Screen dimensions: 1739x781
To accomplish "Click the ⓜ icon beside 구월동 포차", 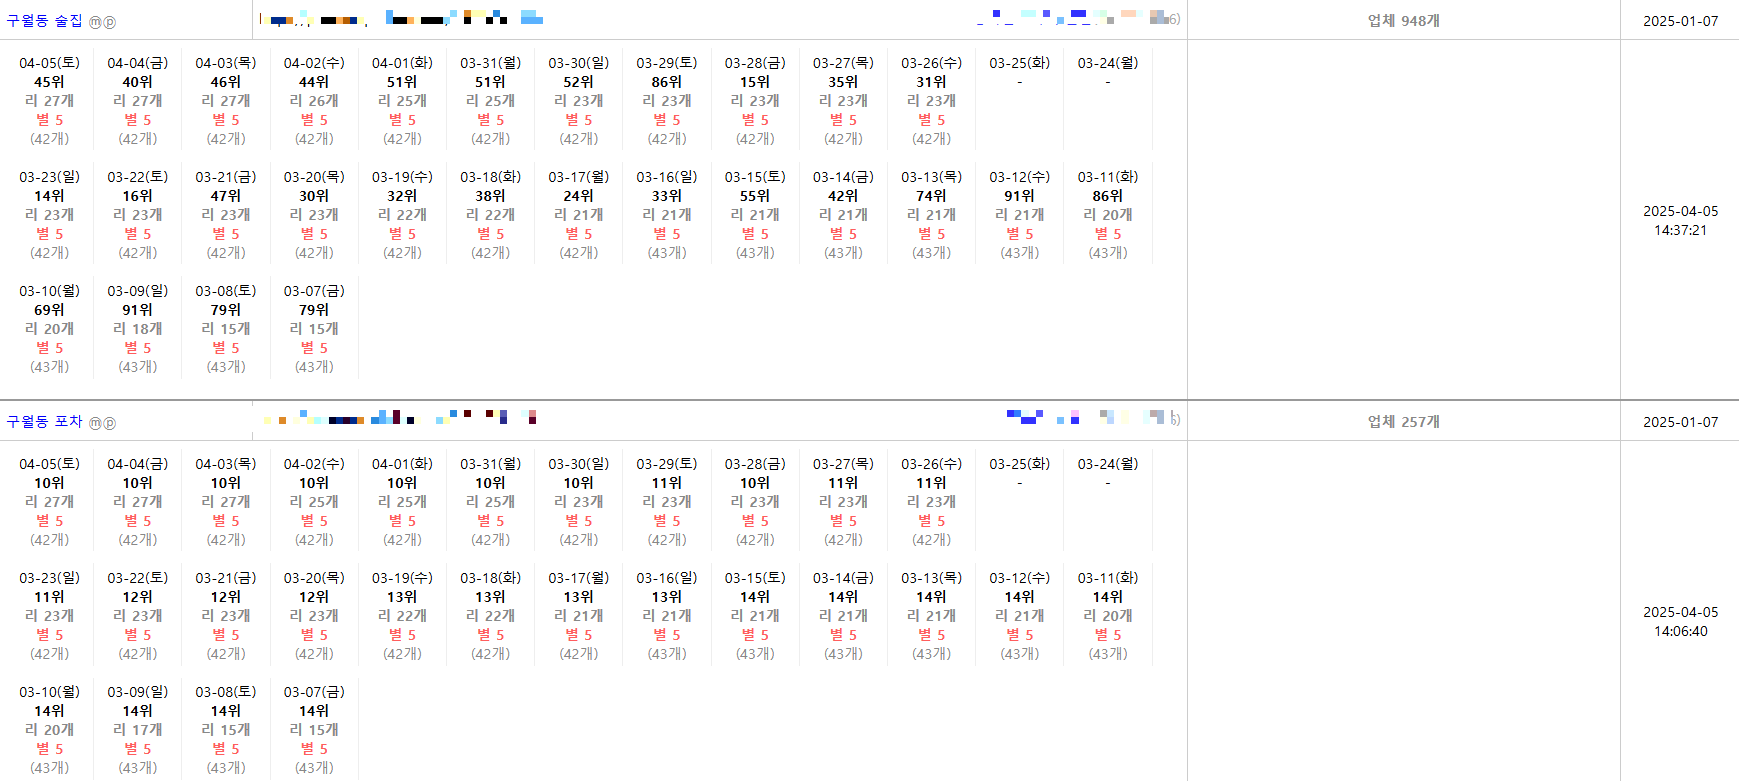I will [x=95, y=423].
